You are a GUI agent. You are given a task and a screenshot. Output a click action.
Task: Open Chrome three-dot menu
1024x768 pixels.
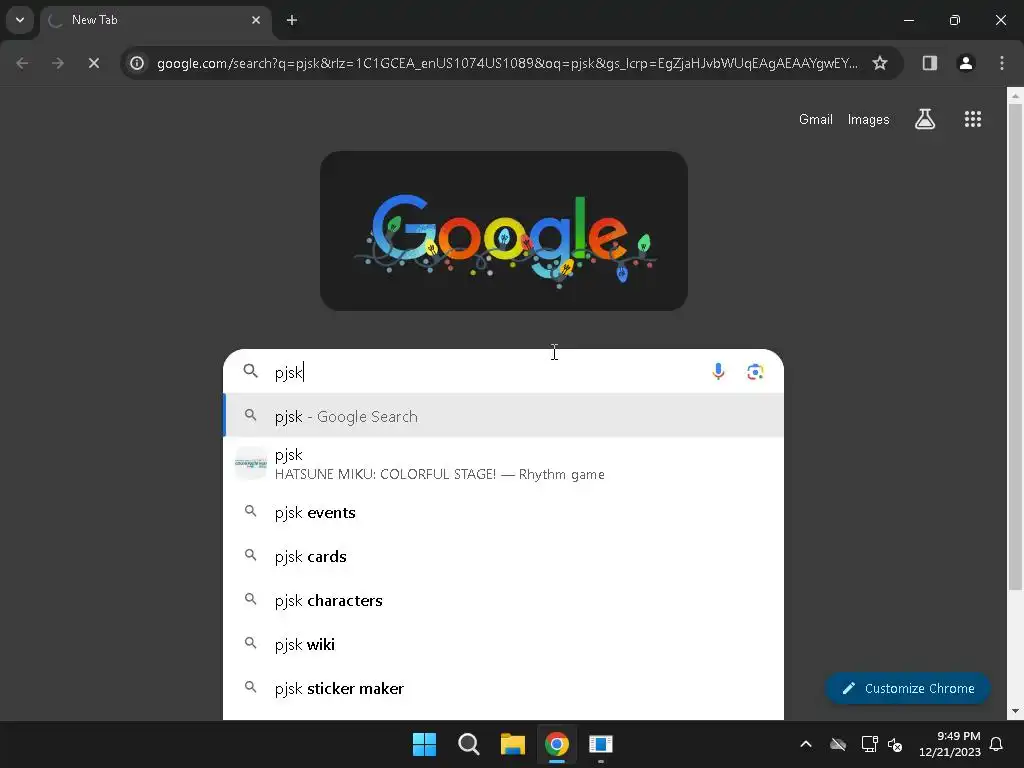(x=1002, y=63)
